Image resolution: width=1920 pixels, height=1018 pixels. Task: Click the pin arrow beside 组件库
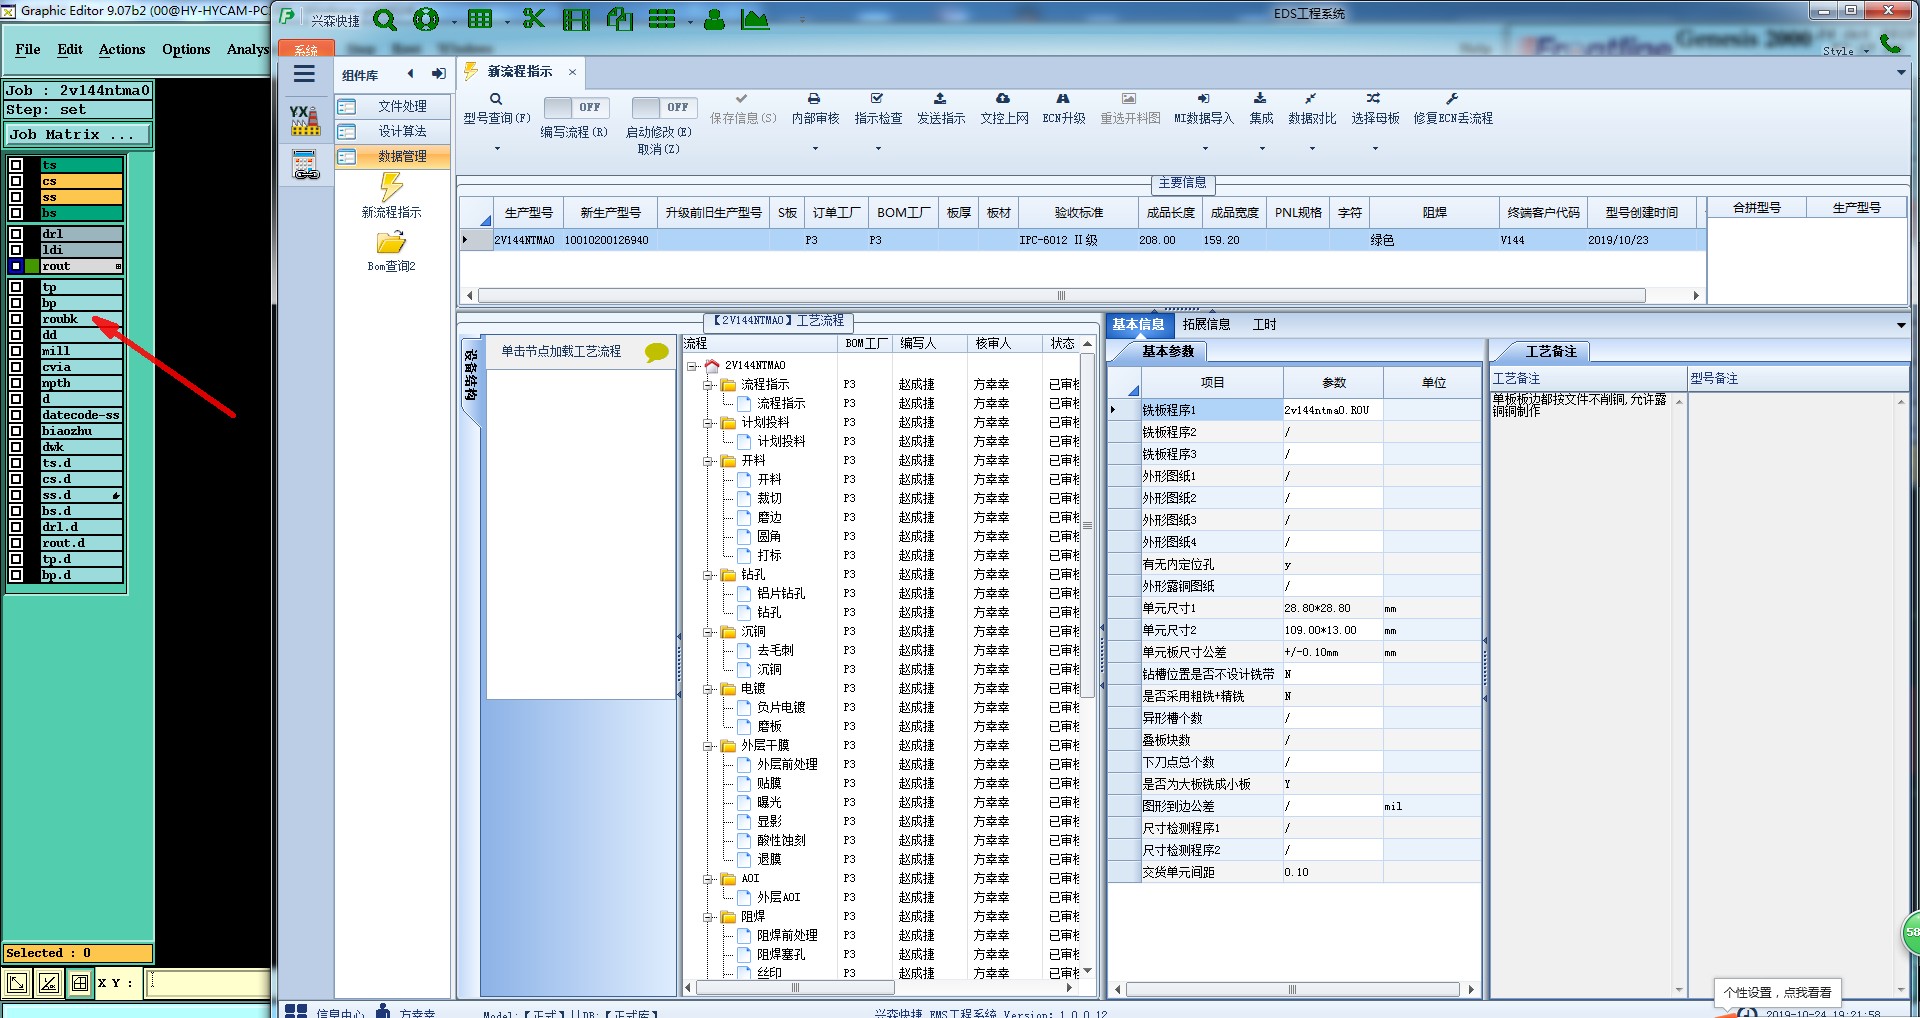pyautogui.click(x=438, y=73)
